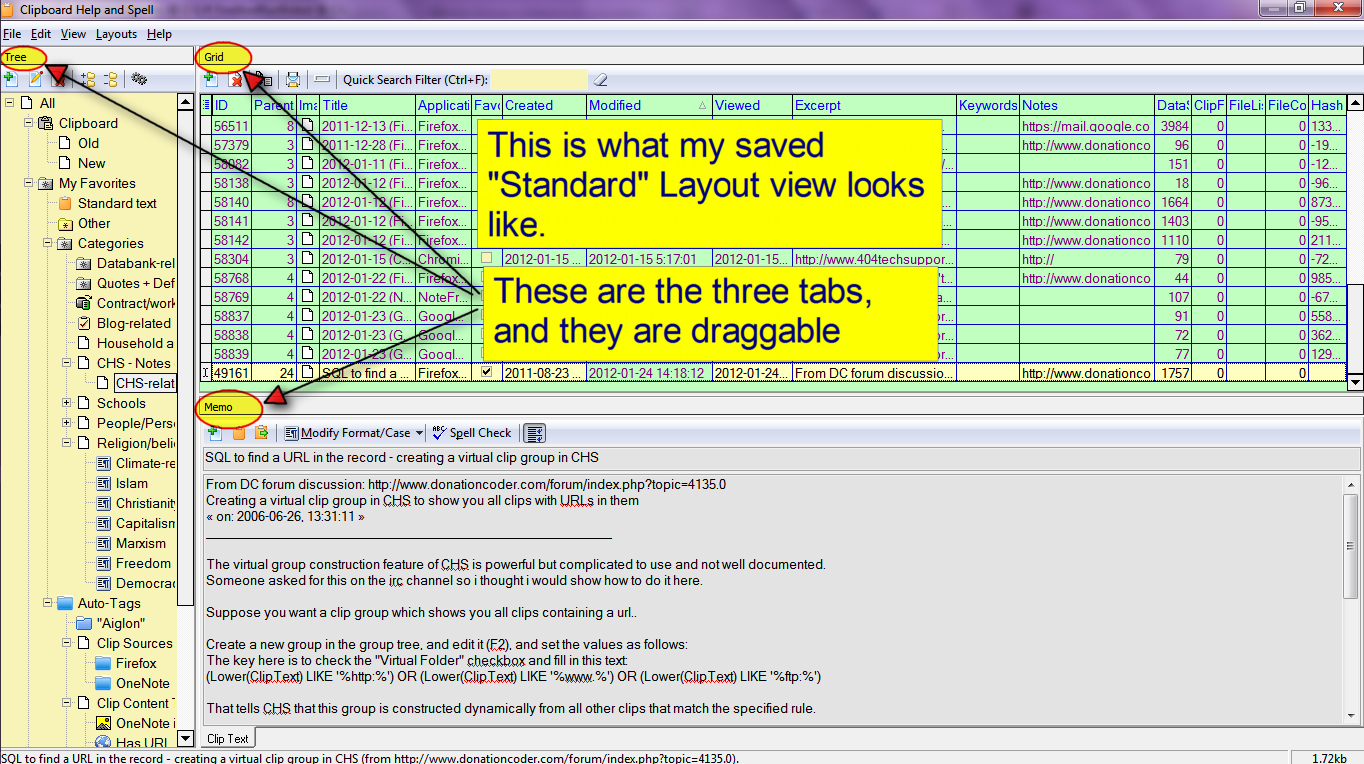This screenshot has height=764, width=1364.
Task: Select the Marxism group
Action: [141, 543]
